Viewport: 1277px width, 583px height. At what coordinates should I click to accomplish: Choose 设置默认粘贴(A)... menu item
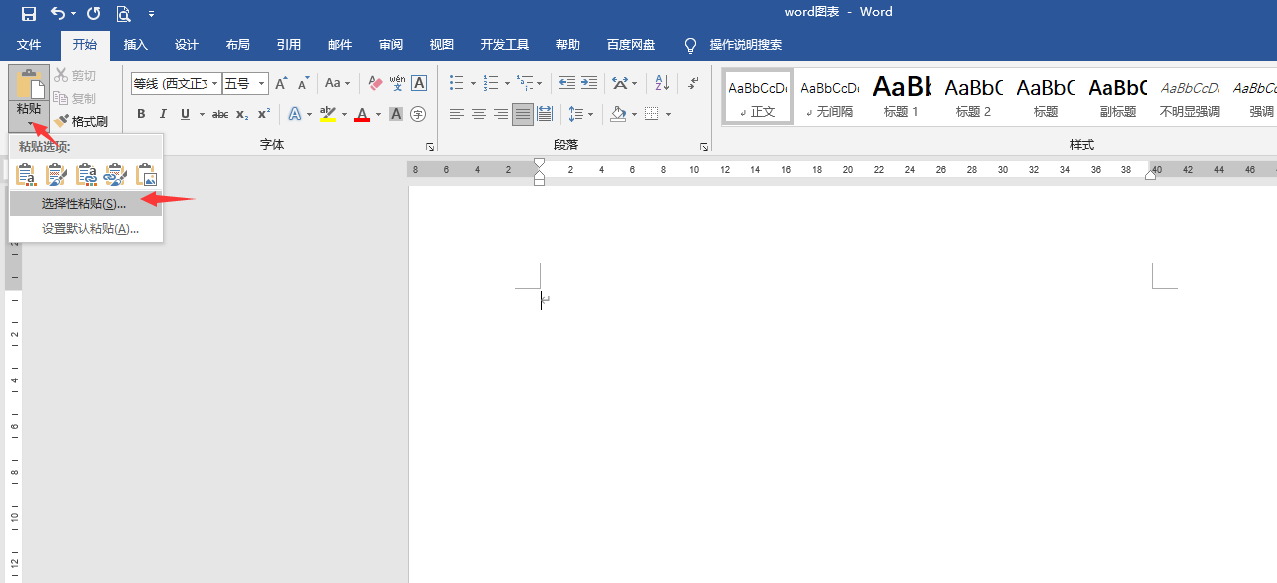[x=85, y=229]
